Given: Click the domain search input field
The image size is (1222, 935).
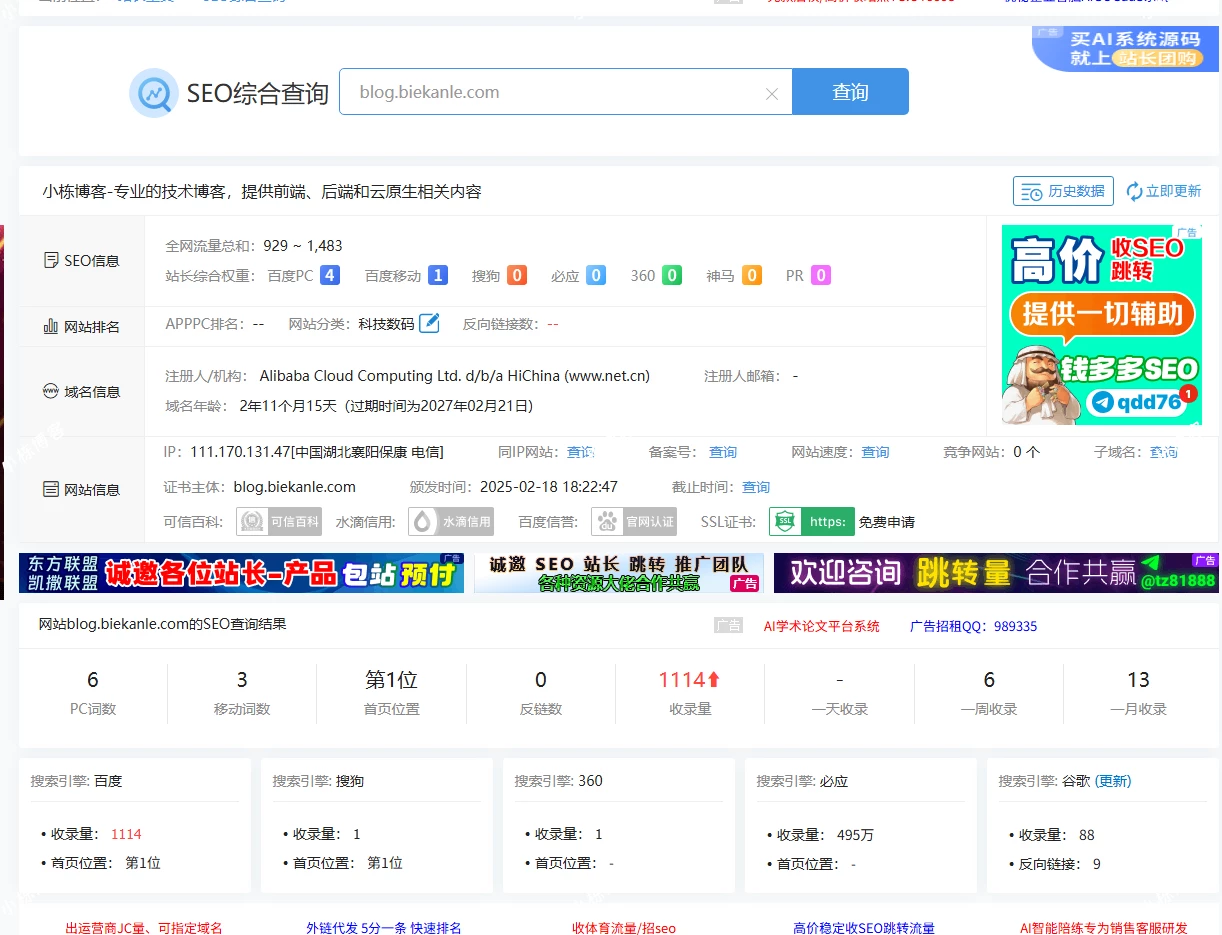Looking at the screenshot, I should 550,92.
